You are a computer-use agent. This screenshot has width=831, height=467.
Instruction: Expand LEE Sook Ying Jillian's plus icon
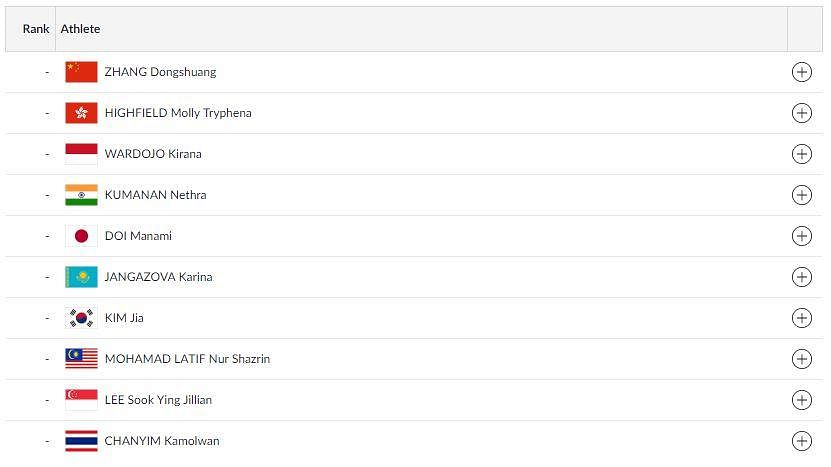point(801,400)
